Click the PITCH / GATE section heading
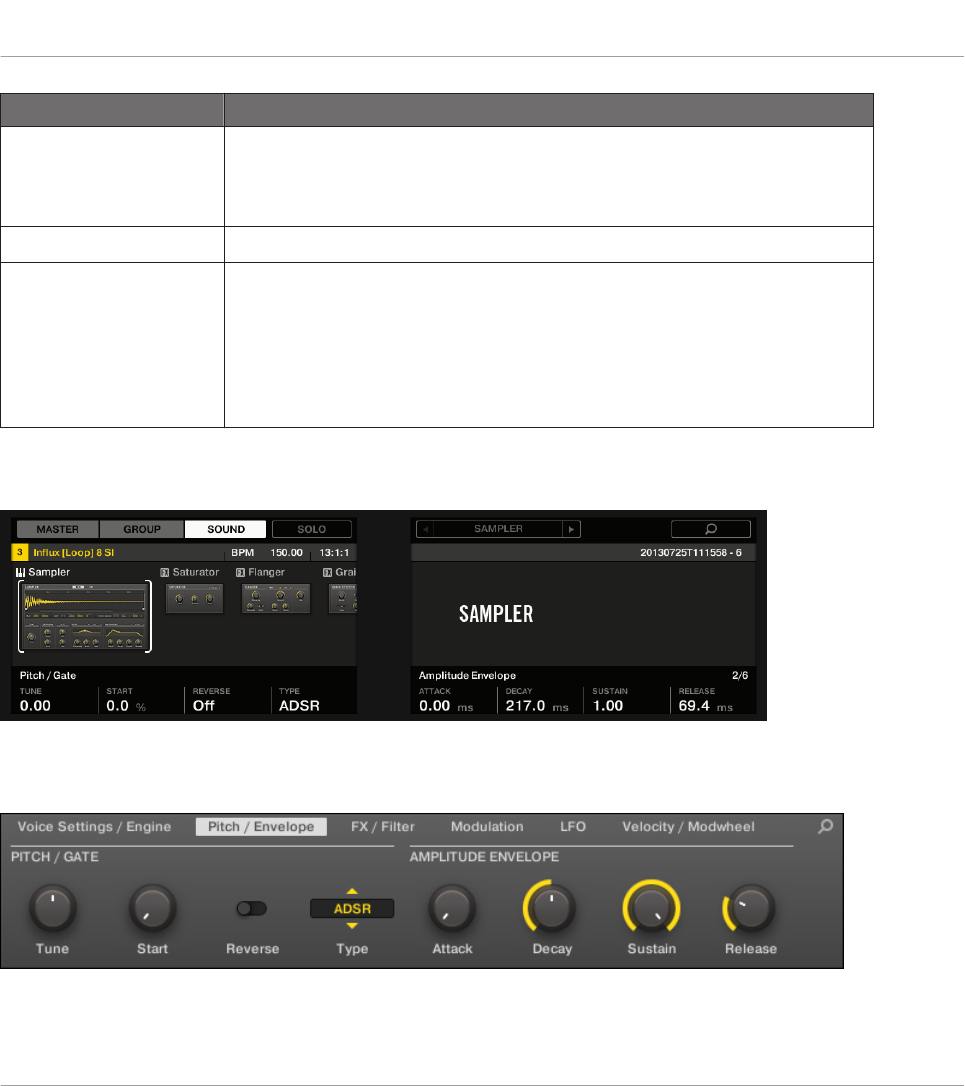Screen dimensions: 965x1086 click(55, 857)
